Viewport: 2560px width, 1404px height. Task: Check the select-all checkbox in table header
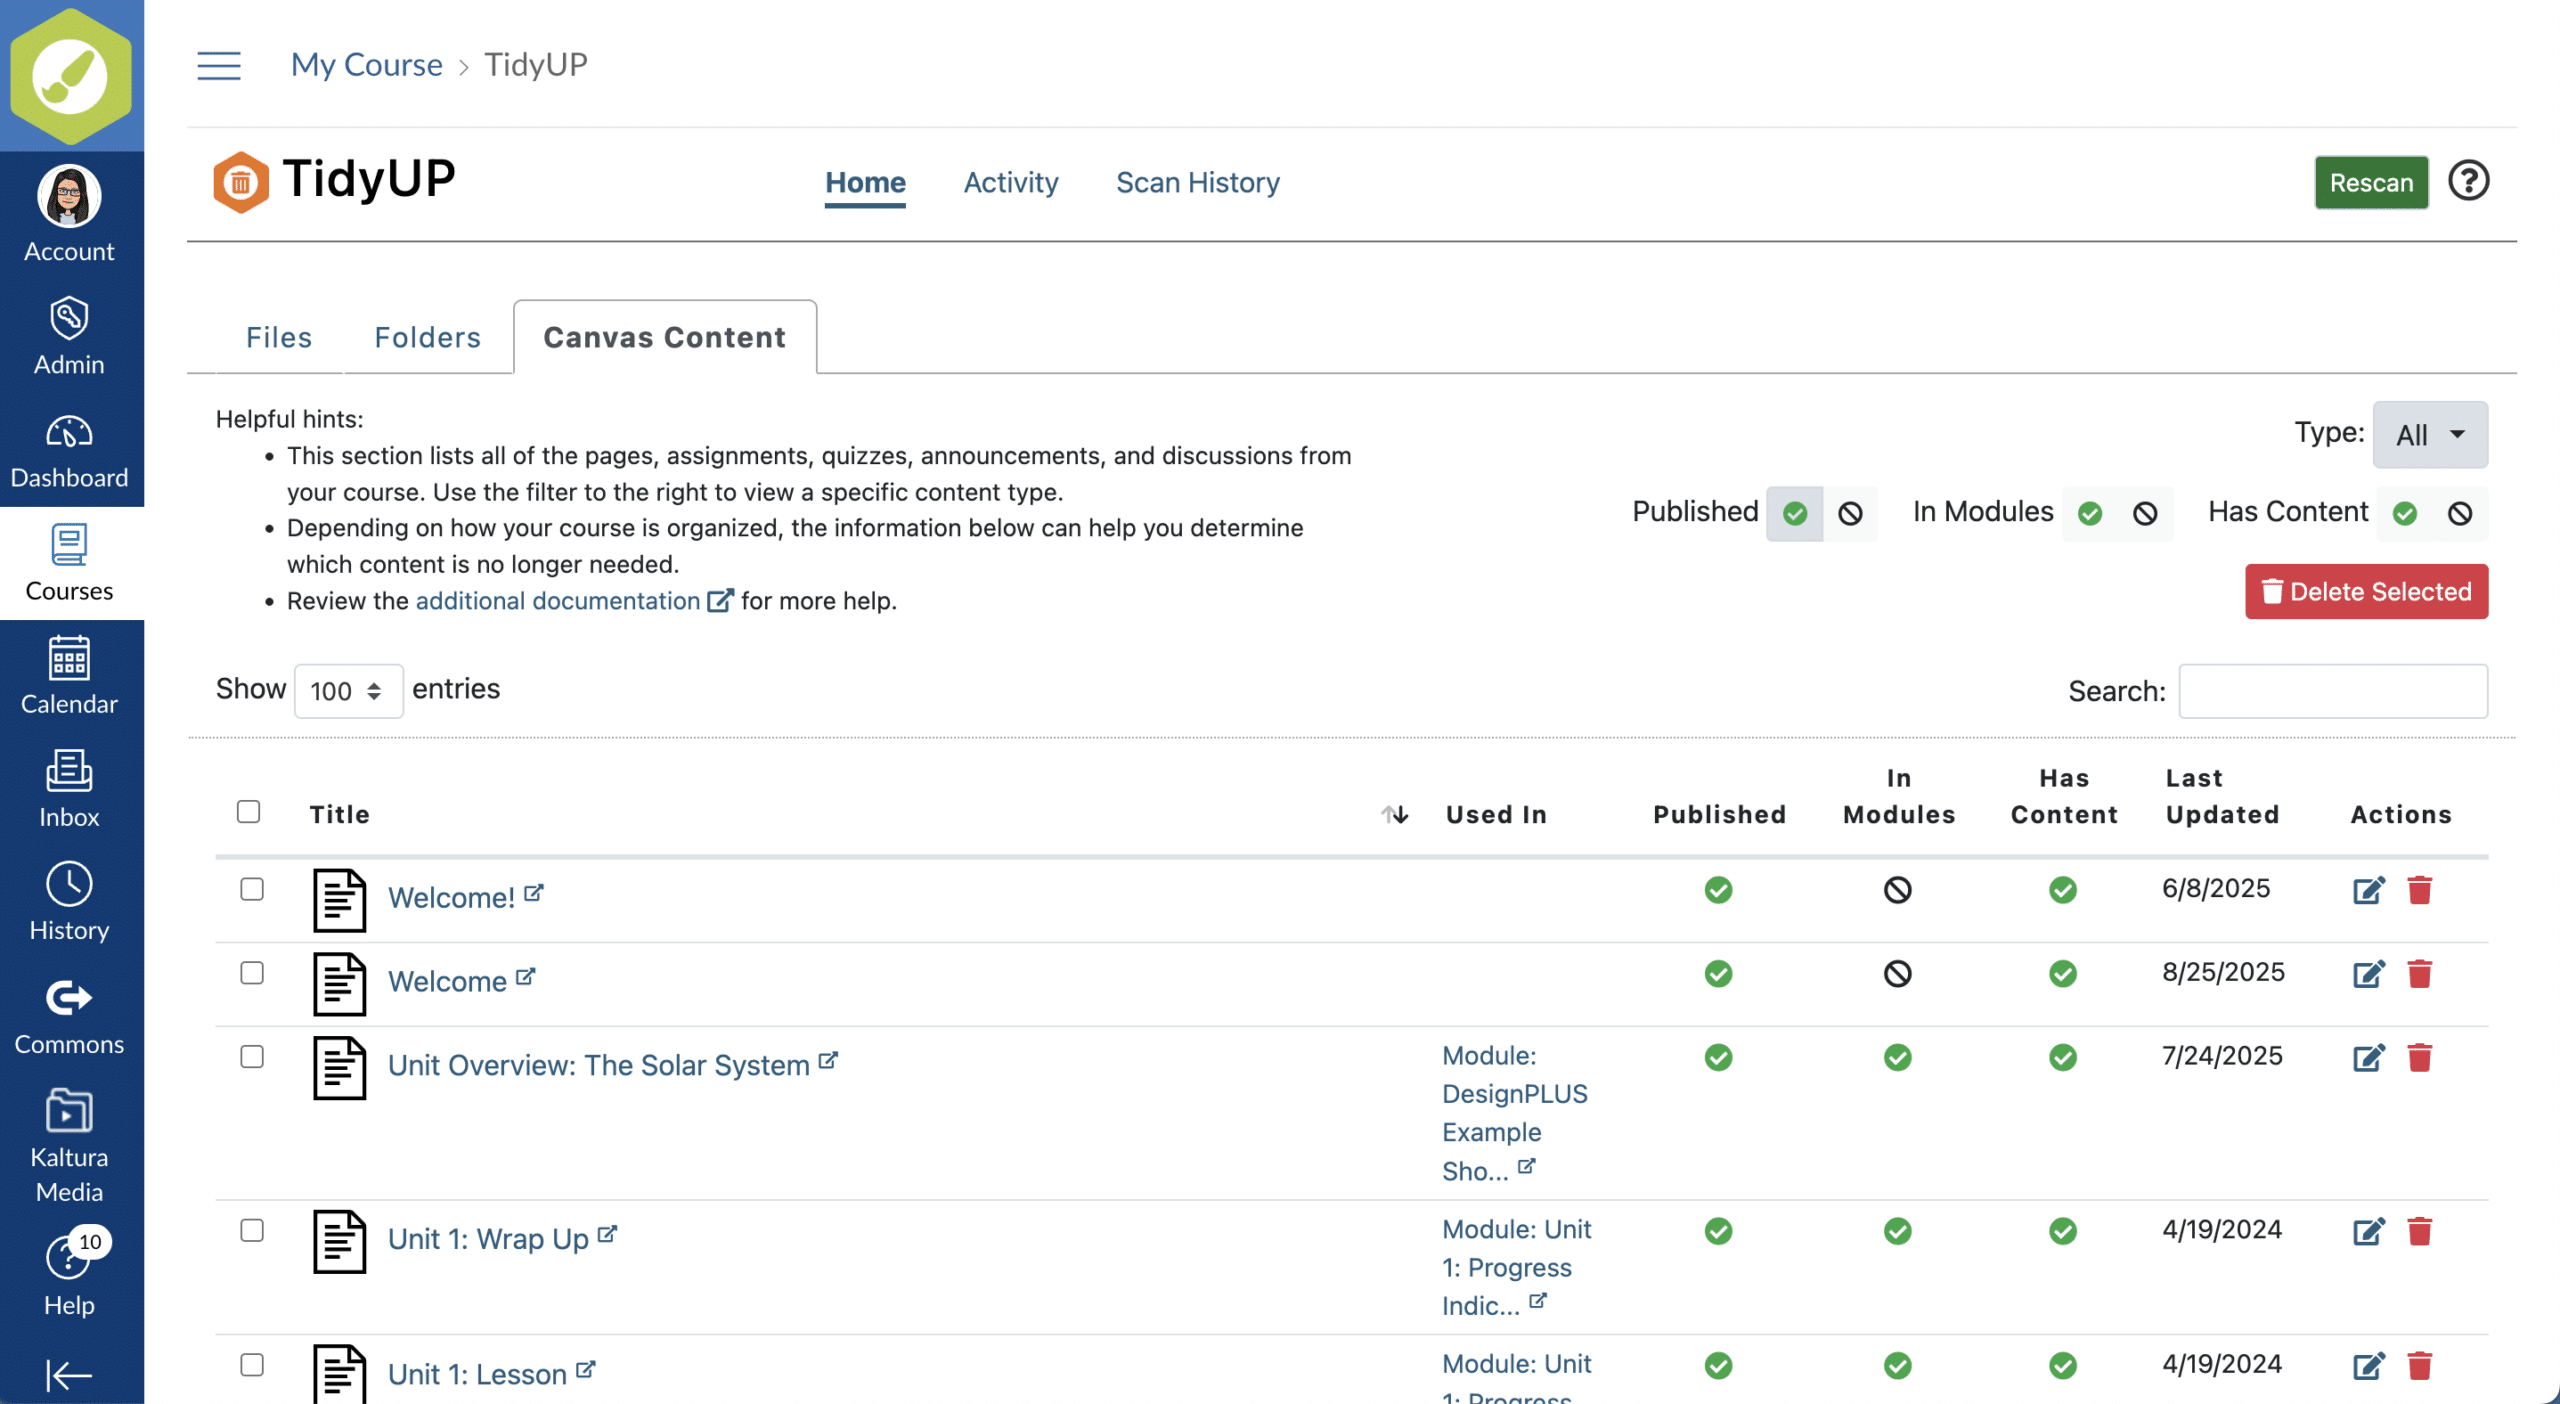click(249, 811)
